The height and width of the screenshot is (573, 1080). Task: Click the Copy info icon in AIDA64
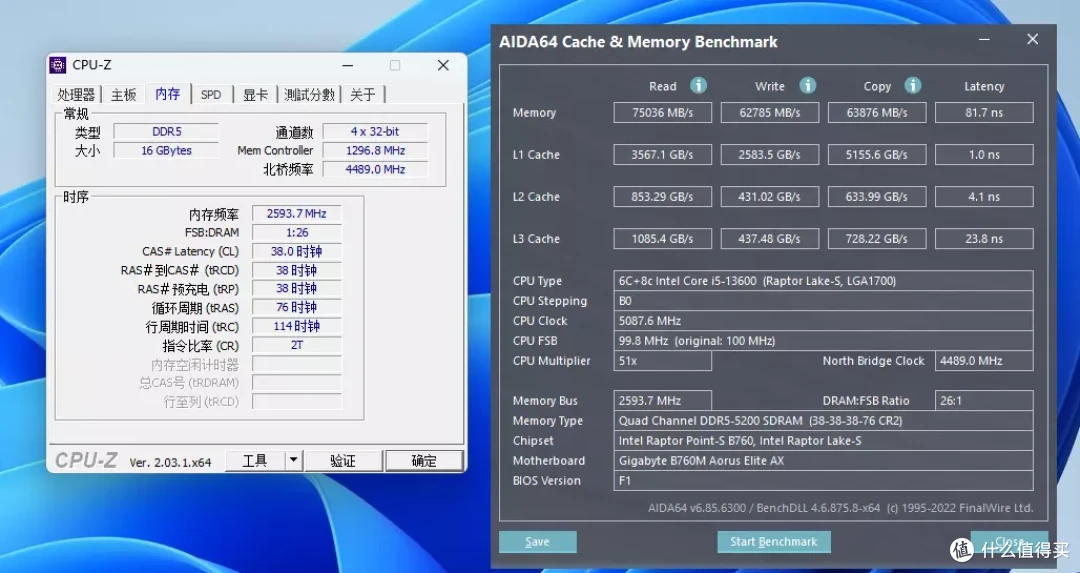tap(913, 85)
